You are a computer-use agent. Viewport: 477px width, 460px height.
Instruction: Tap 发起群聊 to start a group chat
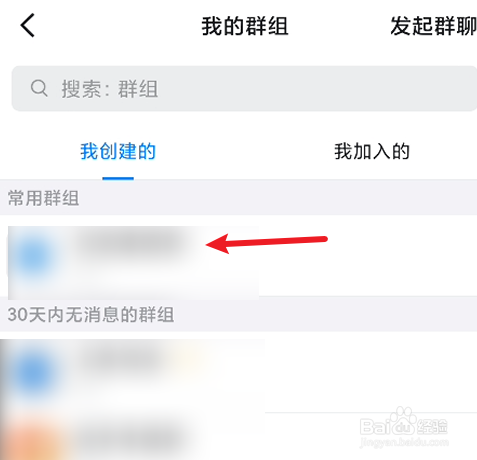[x=433, y=26]
